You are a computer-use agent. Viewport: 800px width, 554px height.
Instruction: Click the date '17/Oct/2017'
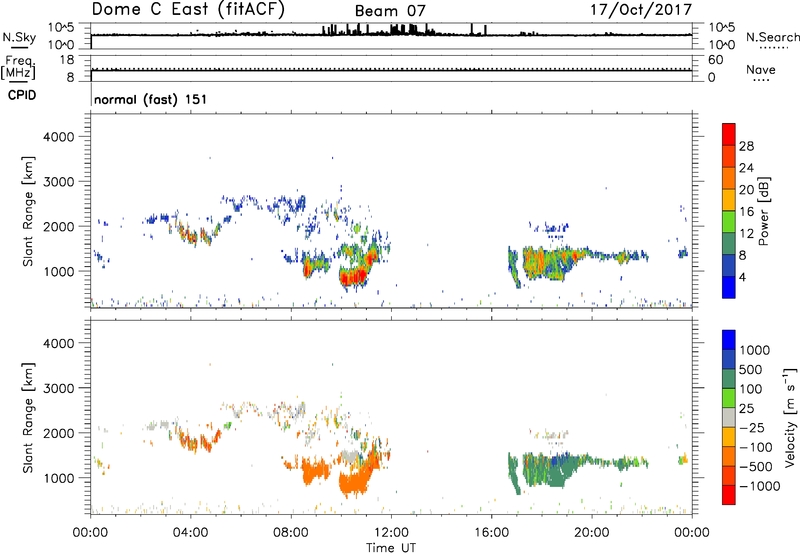pyautogui.click(x=641, y=10)
